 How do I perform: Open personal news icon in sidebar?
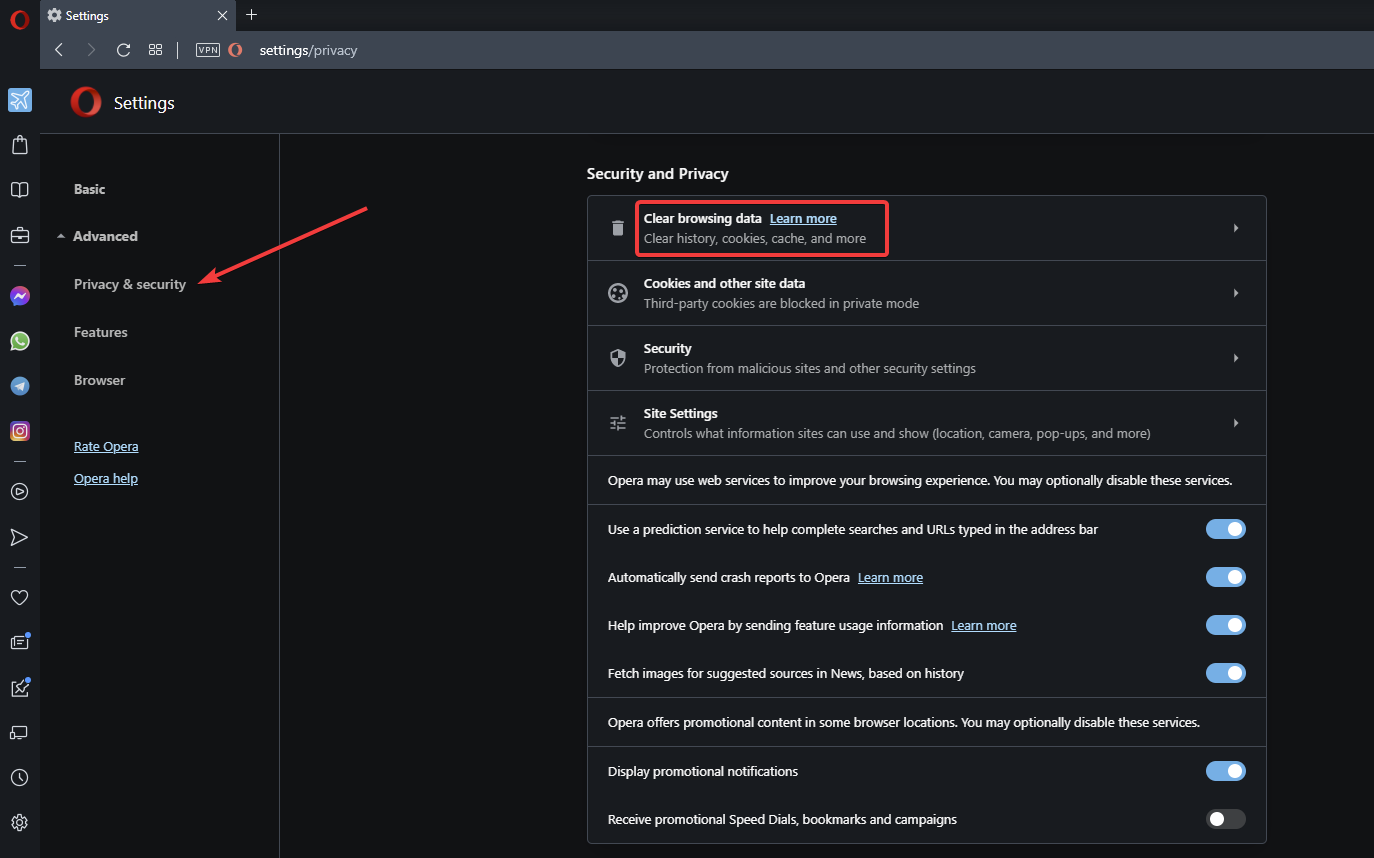pos(19,642)
